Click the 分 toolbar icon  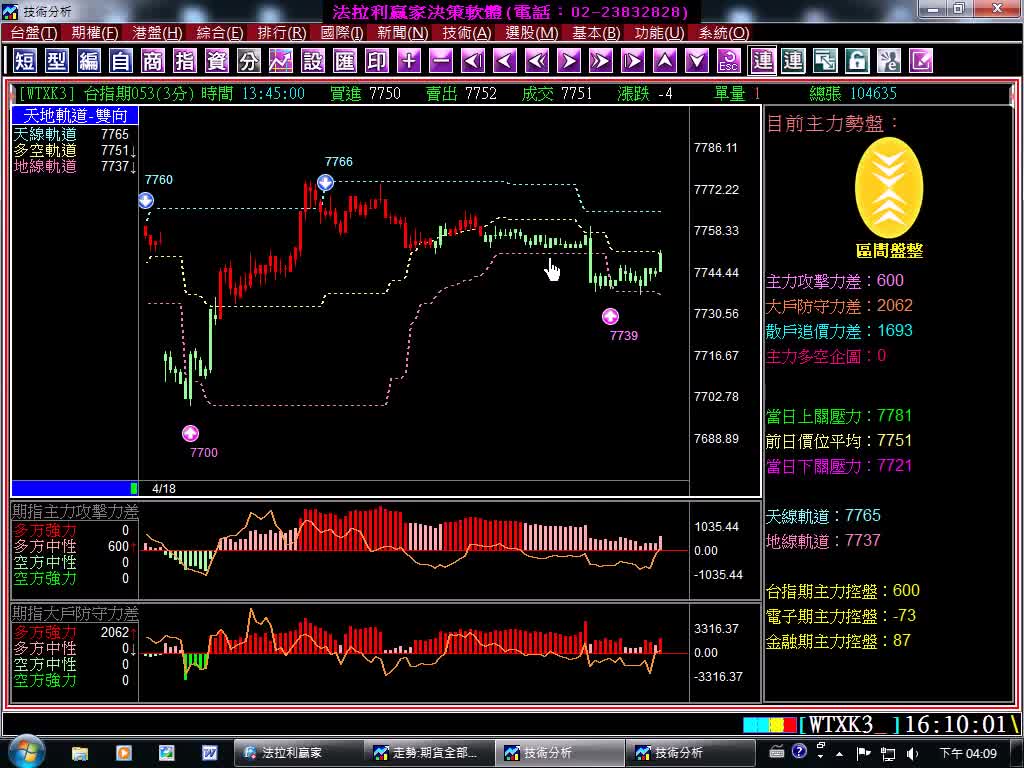[x=249, y=61]
